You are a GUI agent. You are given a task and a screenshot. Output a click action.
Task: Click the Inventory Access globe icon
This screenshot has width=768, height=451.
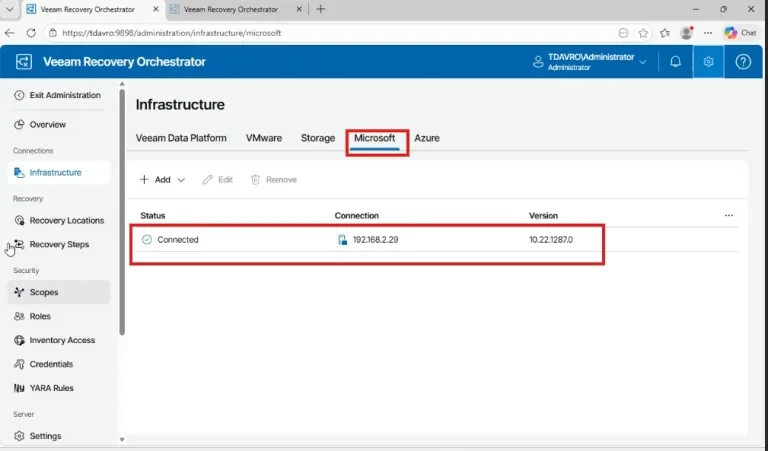tap(19, 340)
